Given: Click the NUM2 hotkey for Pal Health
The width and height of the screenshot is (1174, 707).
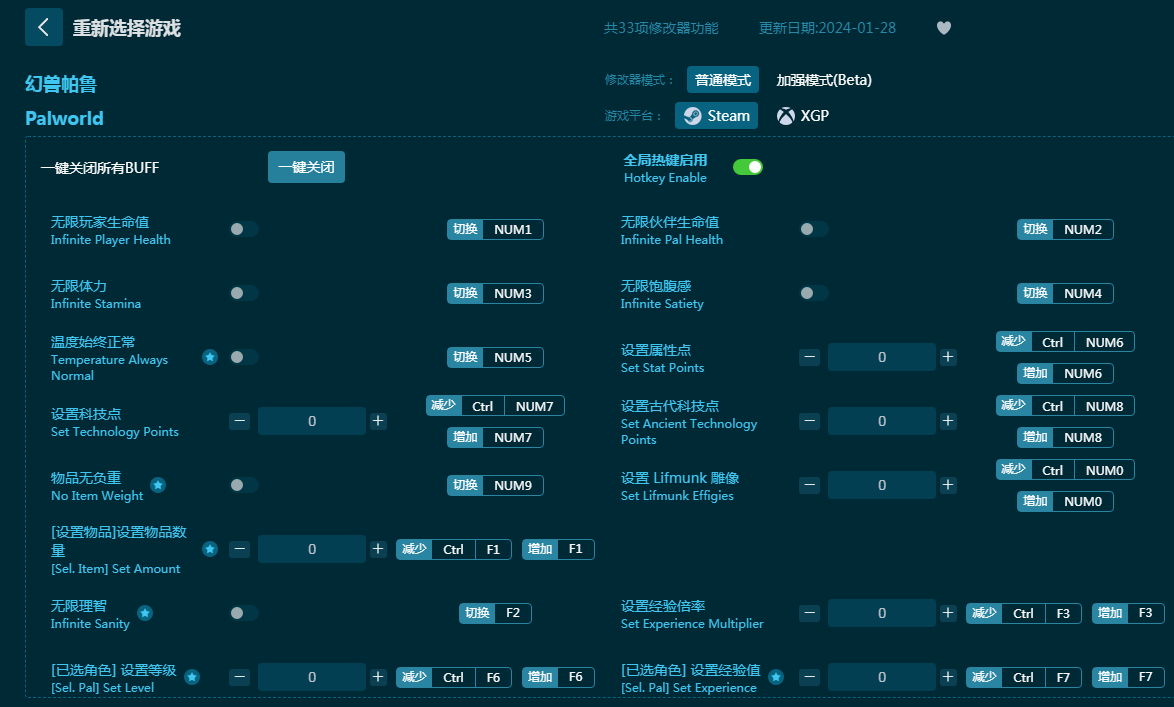Looking at the screenshot, I should click(x=1065, y=229).
